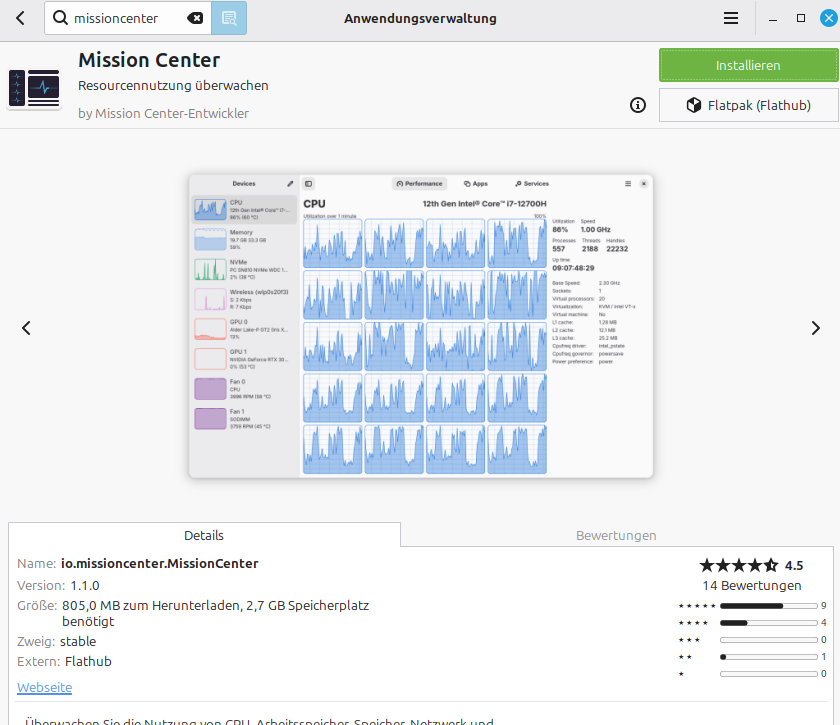Toggle the search-in-descriptions button
Image resolution: width=840 pixels, height=725 pixels.
click(x=229, y=18)
